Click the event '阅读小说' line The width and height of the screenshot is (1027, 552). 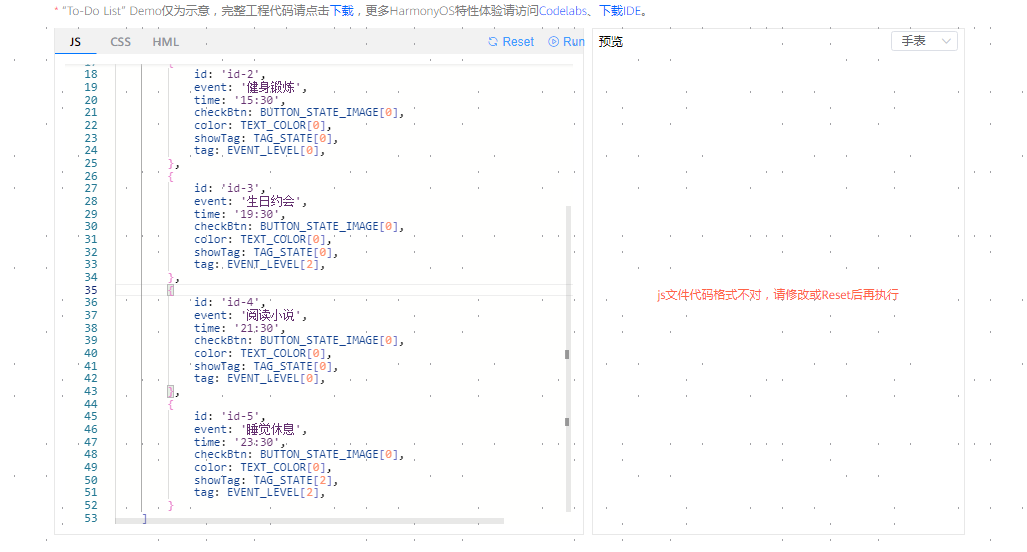[250, 316]
